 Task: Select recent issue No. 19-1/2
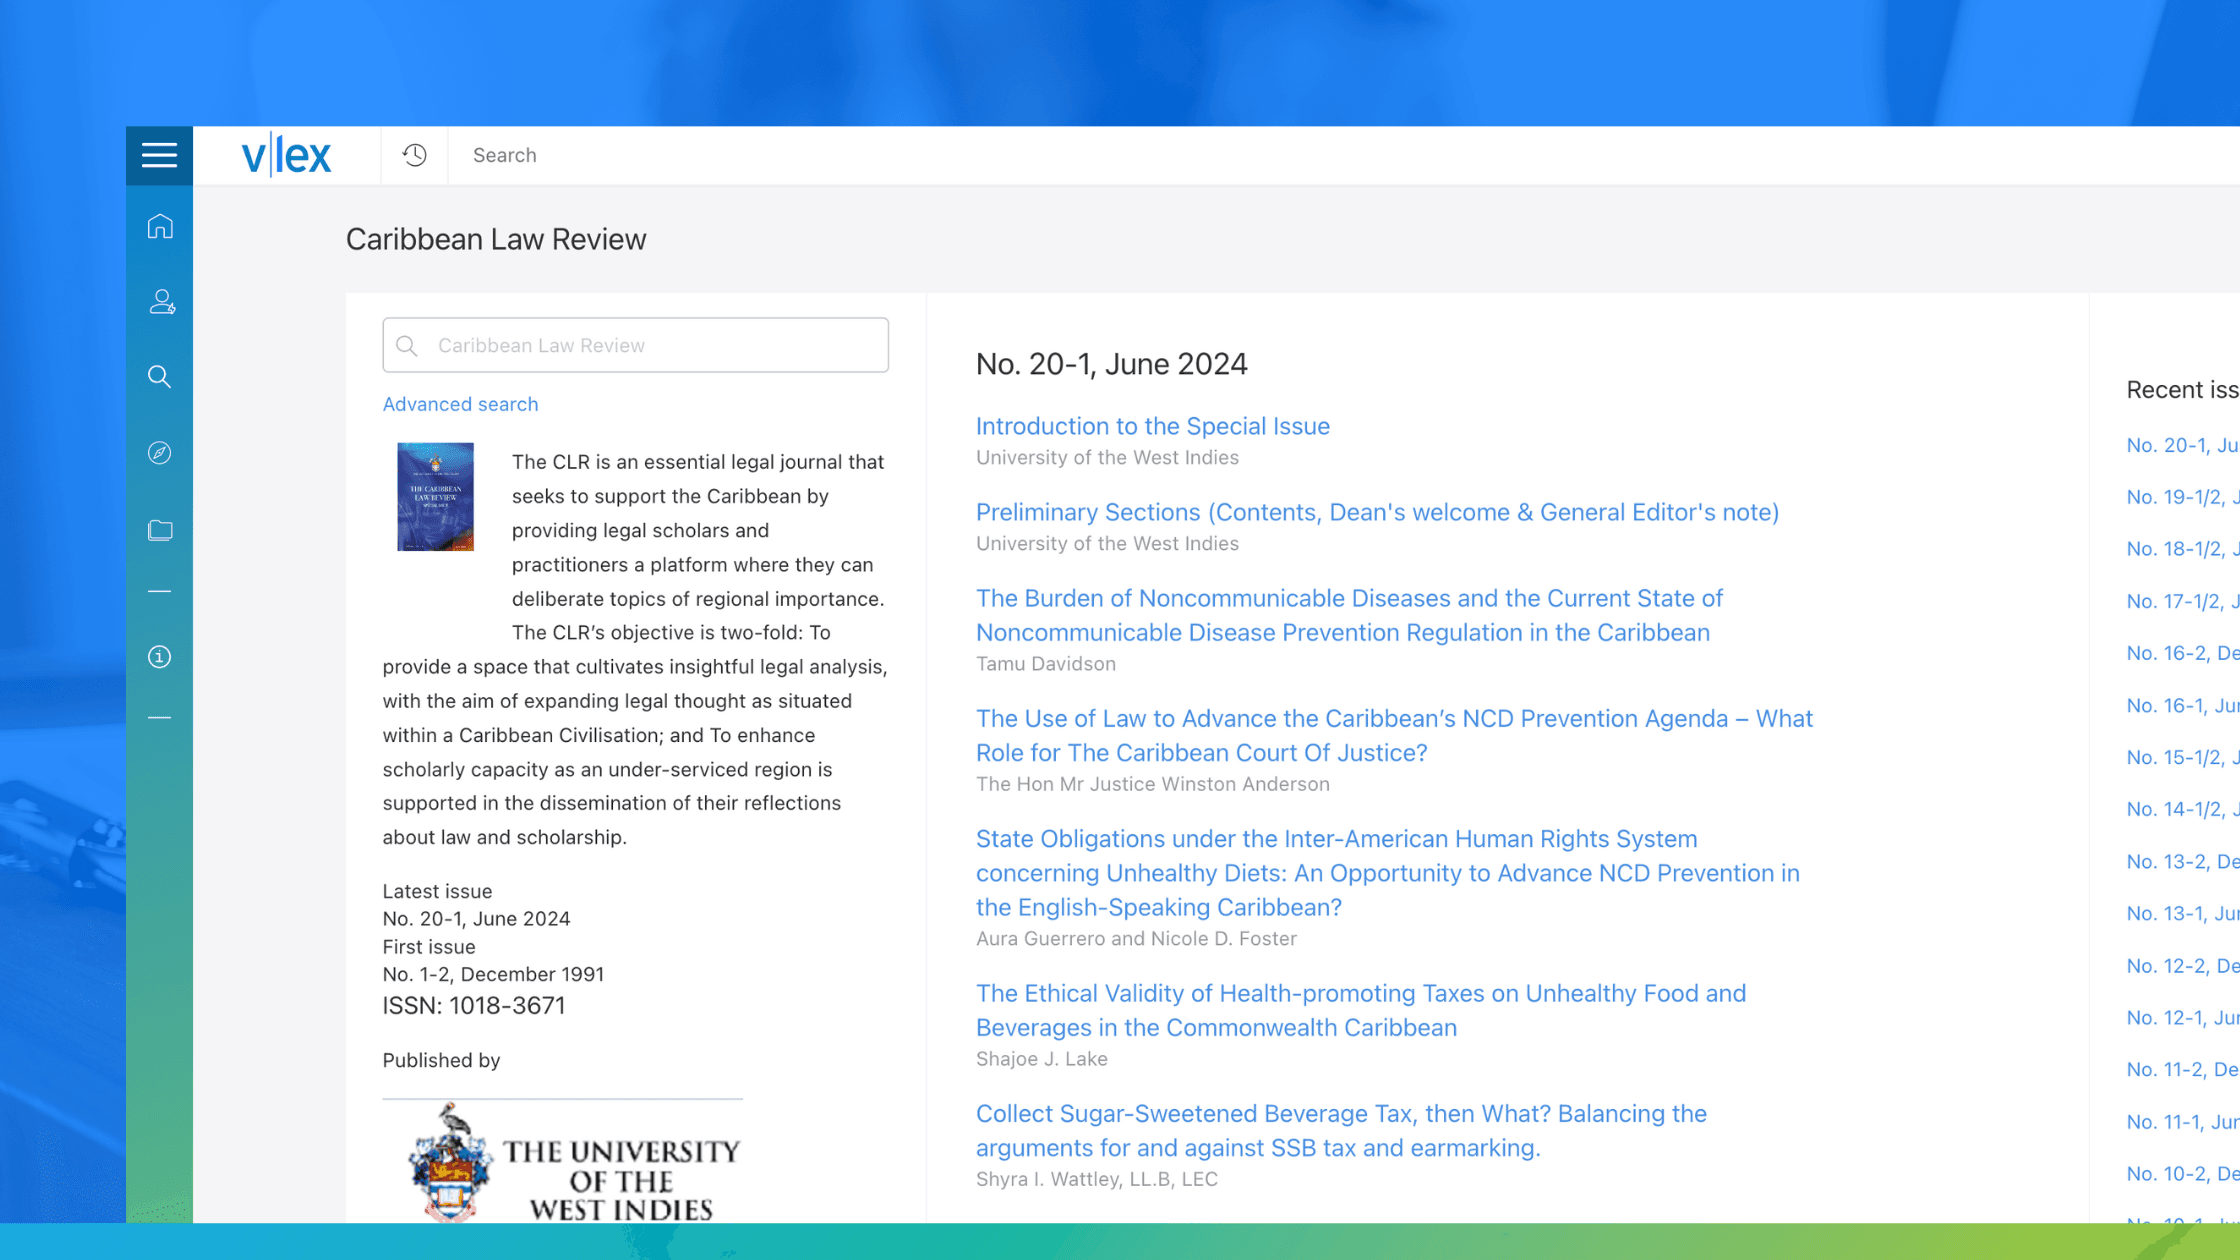2183,497
